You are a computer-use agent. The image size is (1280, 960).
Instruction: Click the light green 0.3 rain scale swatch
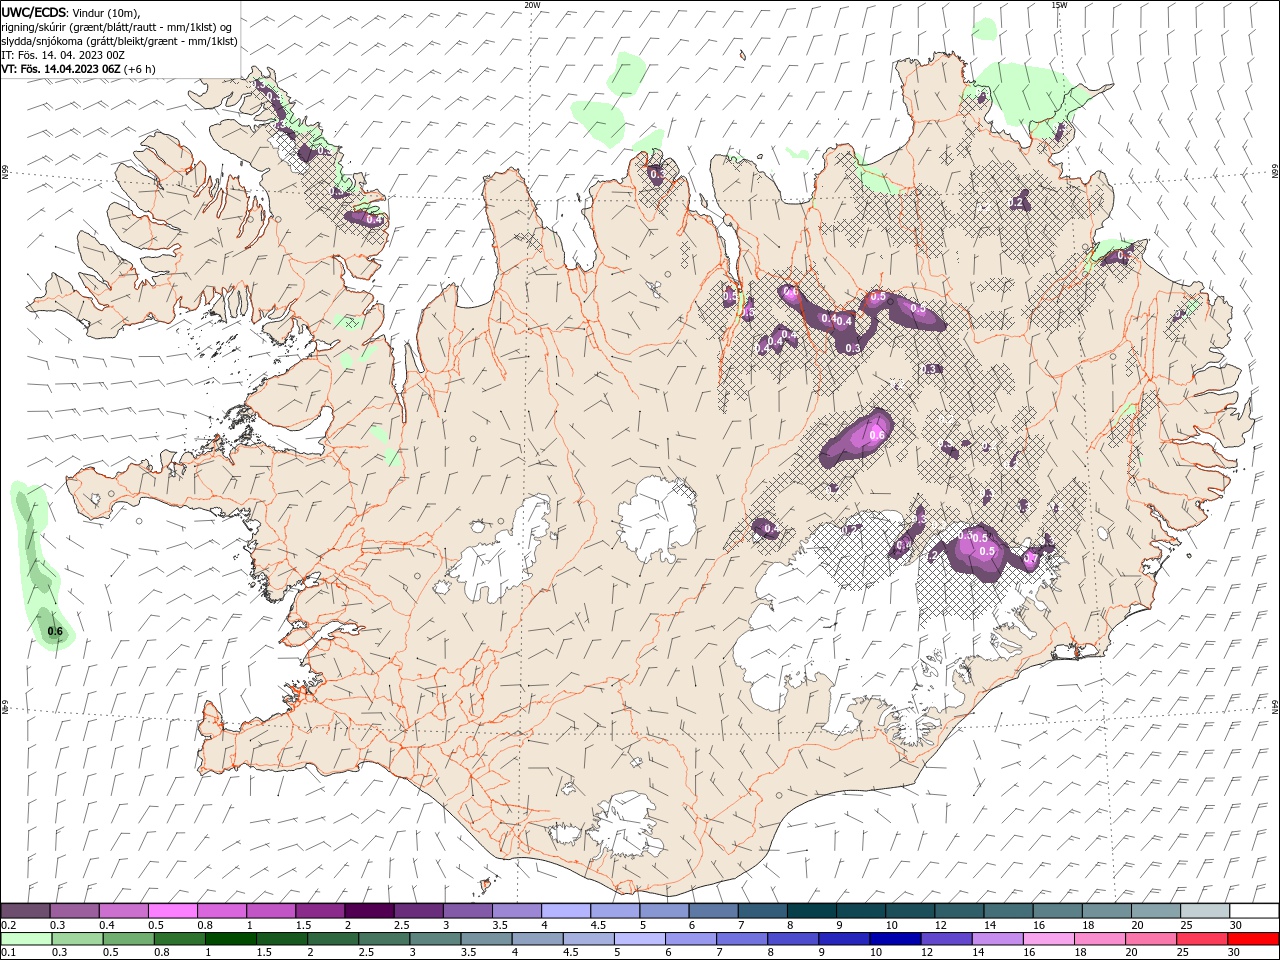(78, 939)
